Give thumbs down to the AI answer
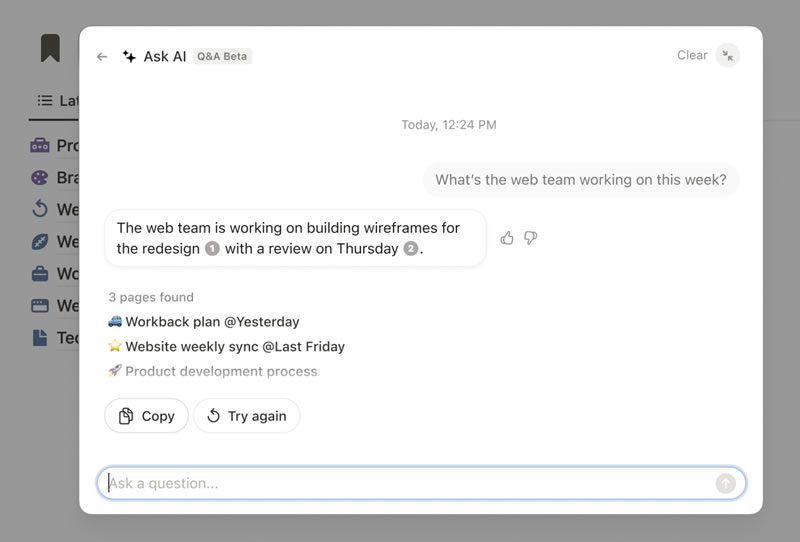The width and height of the screenshot is (800, 542). (x=531, y=238)
